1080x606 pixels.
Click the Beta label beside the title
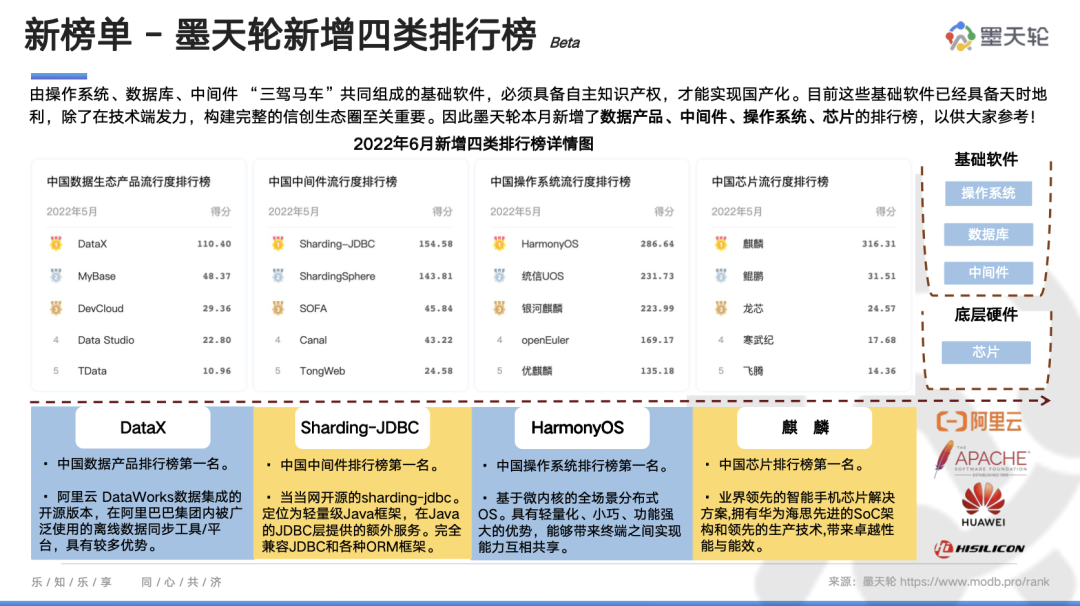pos(565,43)
